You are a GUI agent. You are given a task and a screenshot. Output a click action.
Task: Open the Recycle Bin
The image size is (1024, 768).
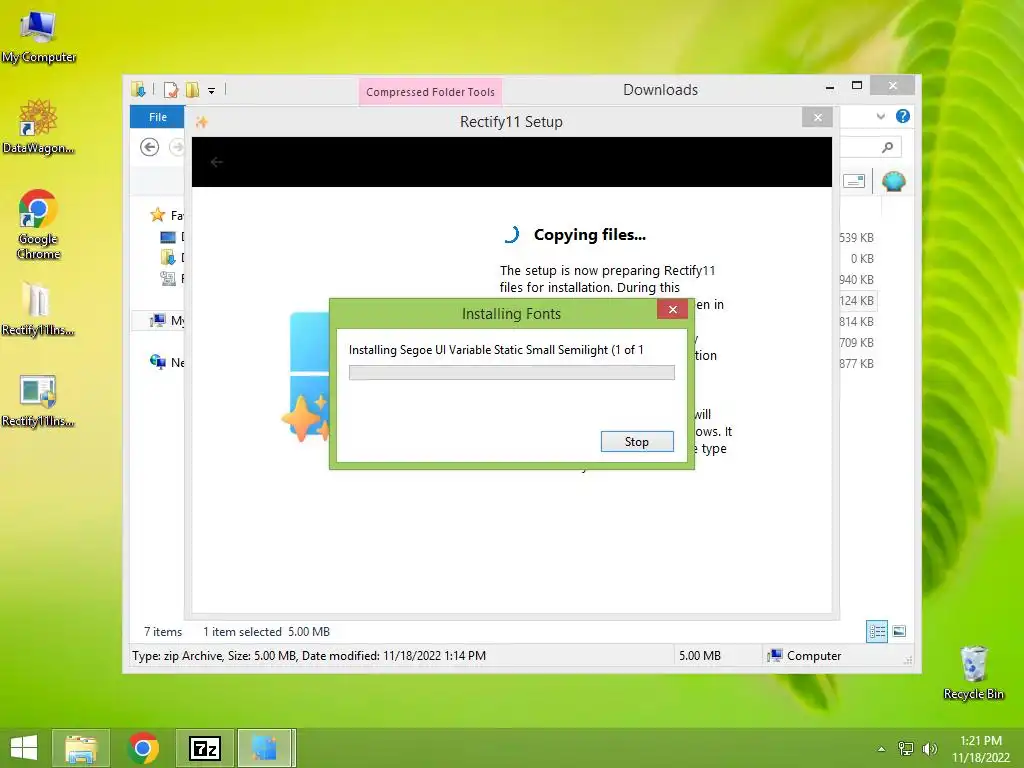[973, 673]
